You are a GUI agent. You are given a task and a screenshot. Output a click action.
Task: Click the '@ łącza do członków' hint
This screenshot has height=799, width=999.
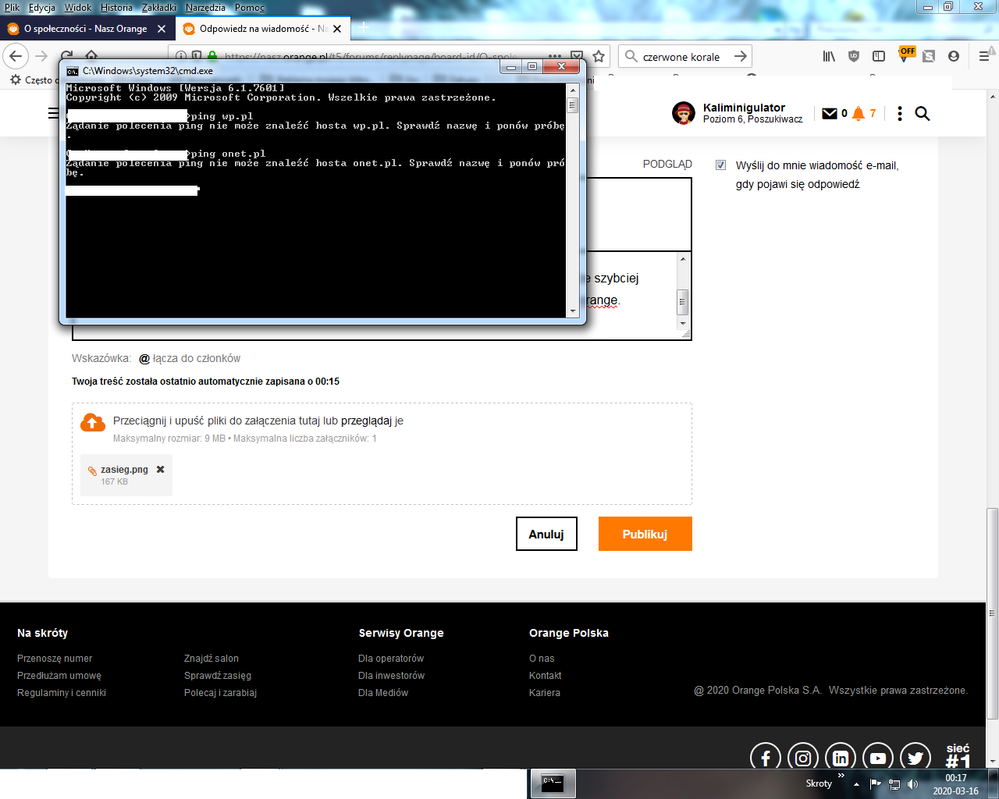coord(190,358)
